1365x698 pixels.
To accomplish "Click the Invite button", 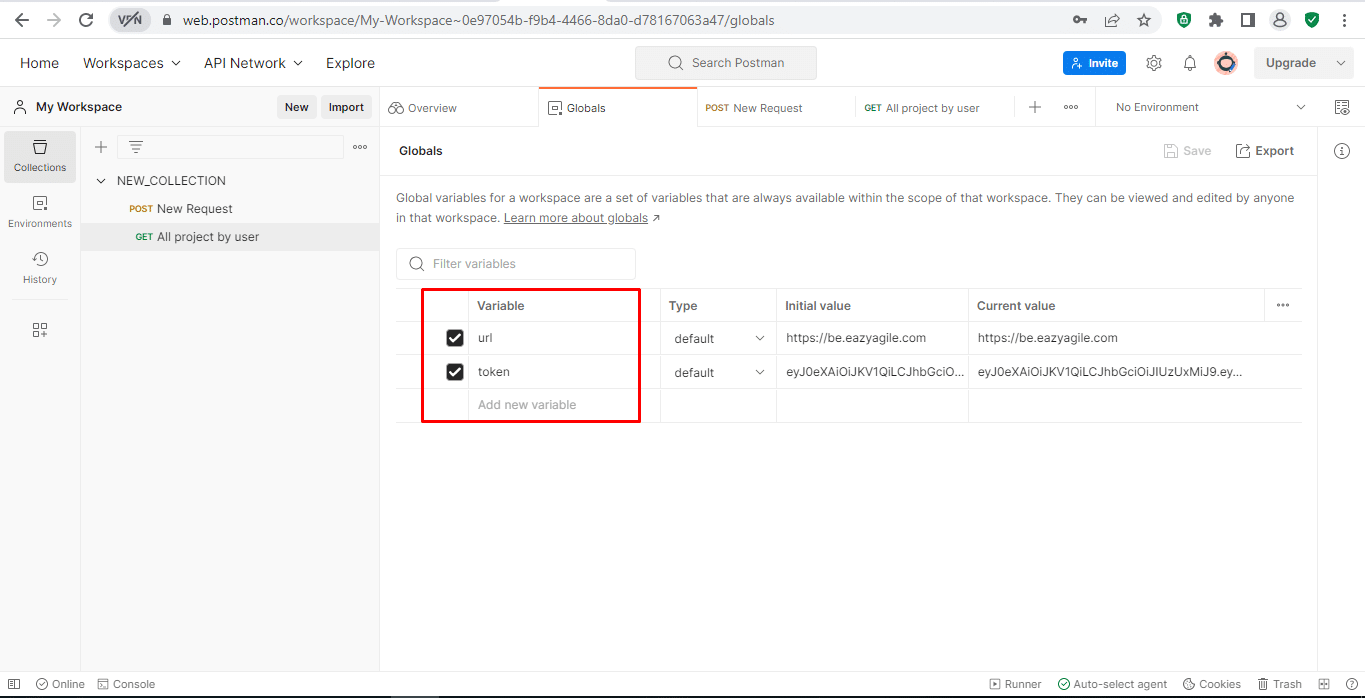I will pyautogui.click(x=1094, y=63).
